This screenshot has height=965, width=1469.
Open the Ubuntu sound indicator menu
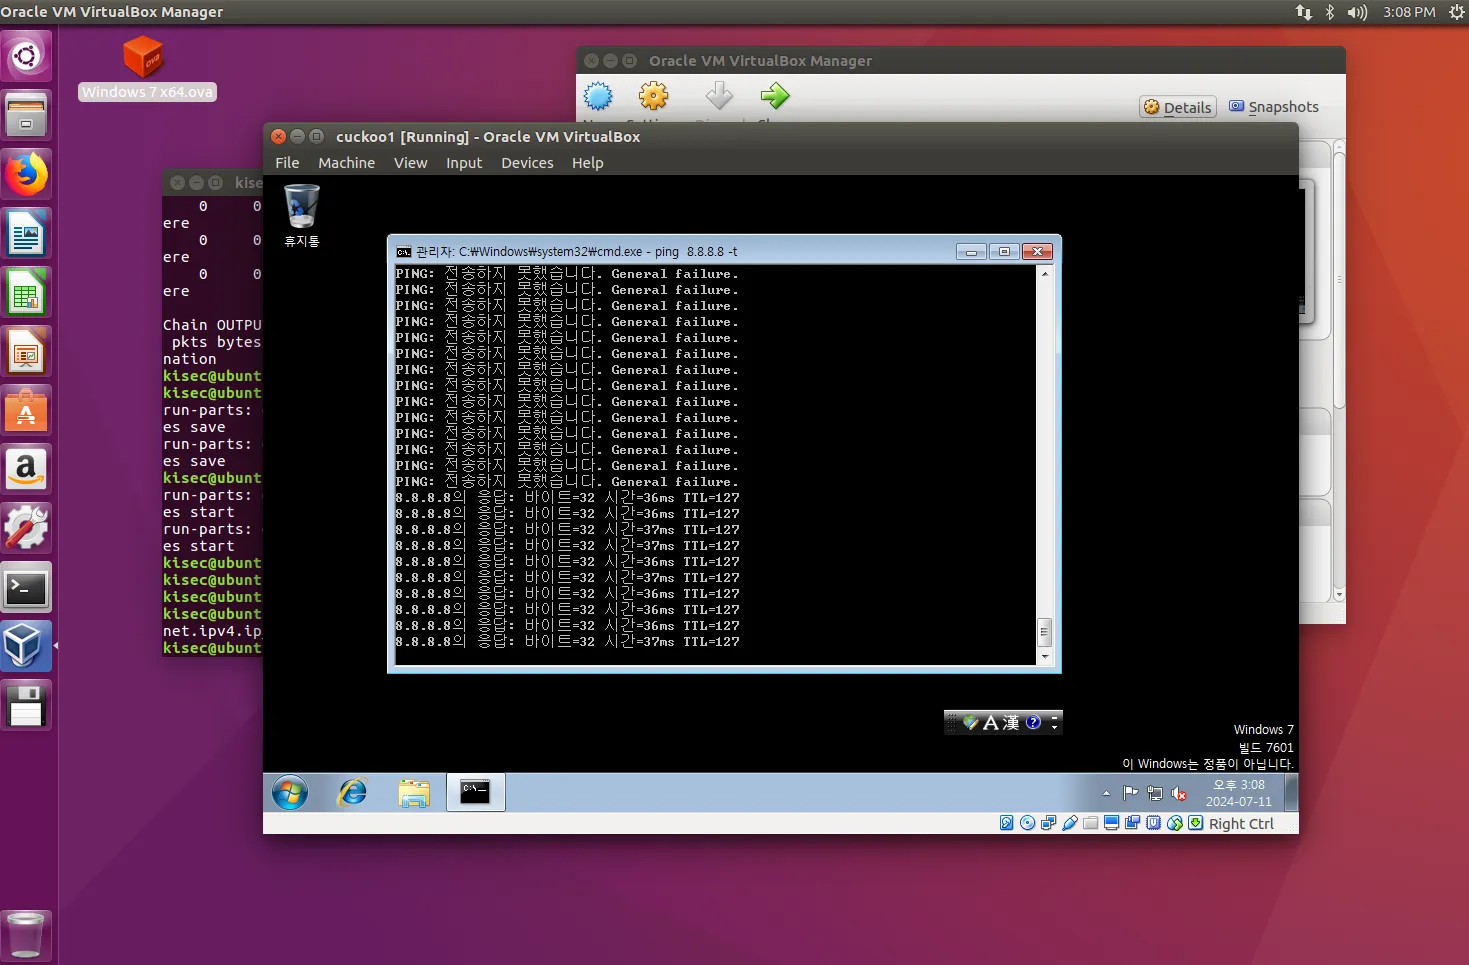pyautogui.click(x=1356, y=12)
